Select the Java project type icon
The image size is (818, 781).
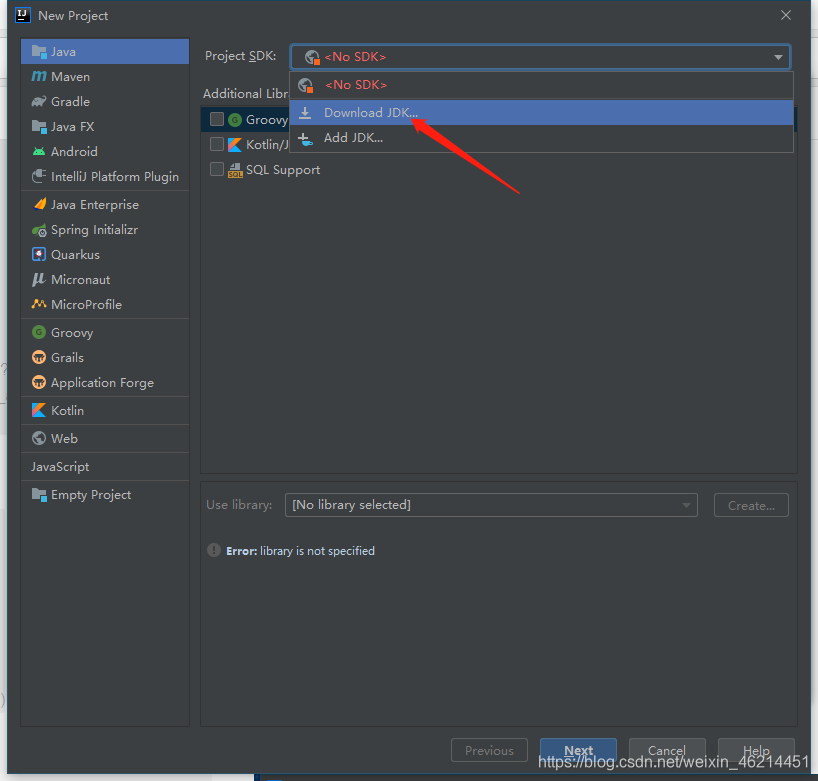click(39, 52)
